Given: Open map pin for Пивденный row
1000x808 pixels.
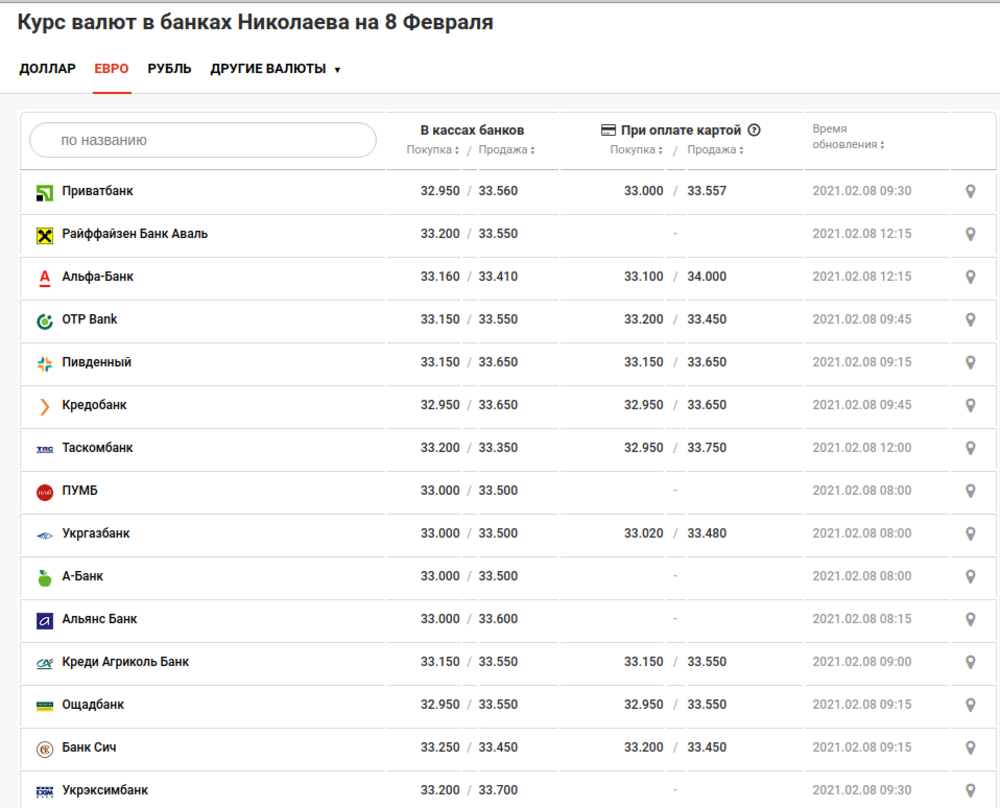Looking at the screenshot, I should click(970, 362).
